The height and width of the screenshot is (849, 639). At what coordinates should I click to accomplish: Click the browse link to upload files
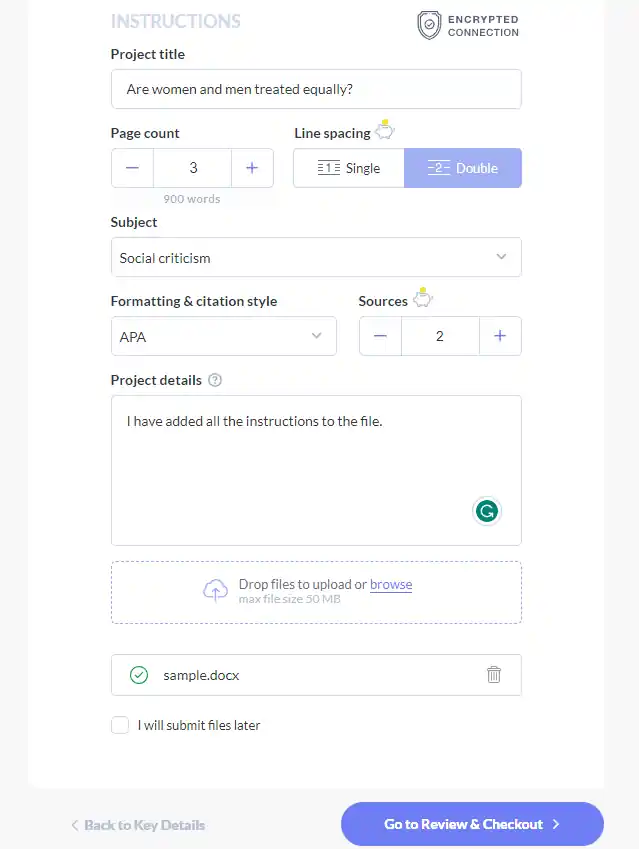coord(391,585)
